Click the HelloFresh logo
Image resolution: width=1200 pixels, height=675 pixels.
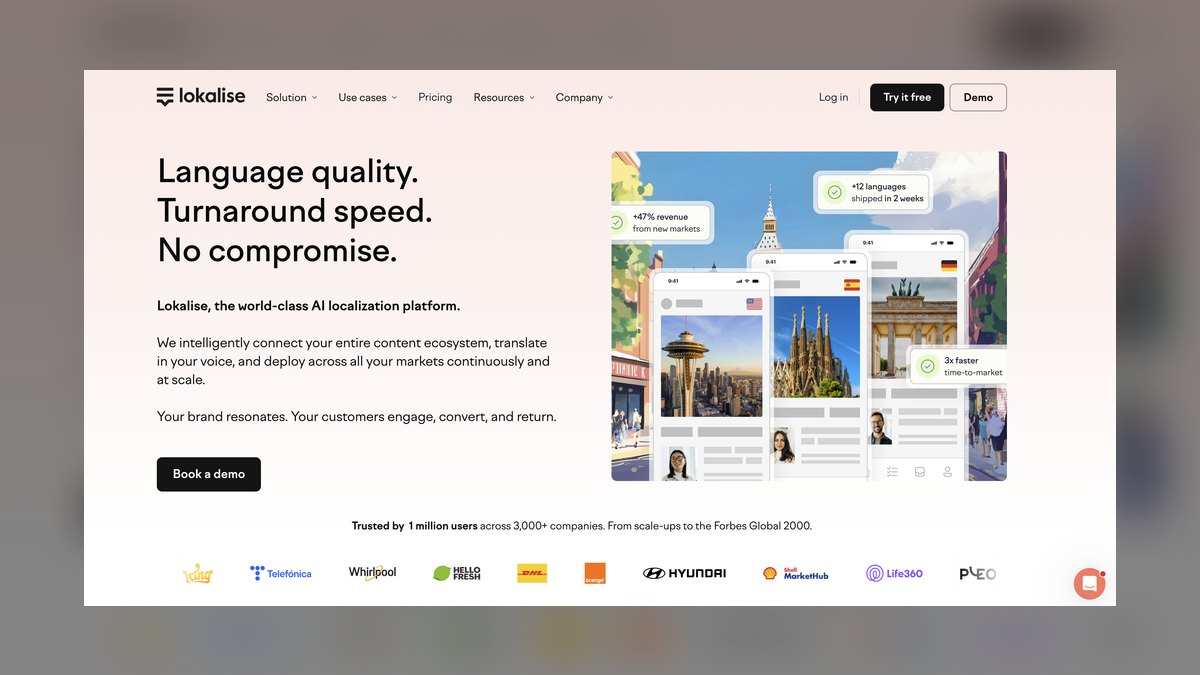tap(457, 573)
